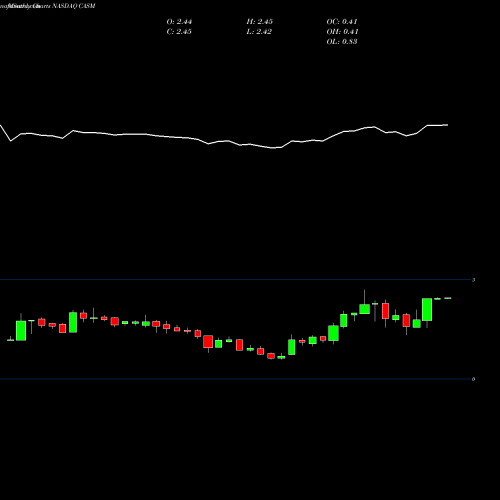The image size is (500, 500).
Task: Click the close price value "C: 2.45"
Action: click(179, 32)
